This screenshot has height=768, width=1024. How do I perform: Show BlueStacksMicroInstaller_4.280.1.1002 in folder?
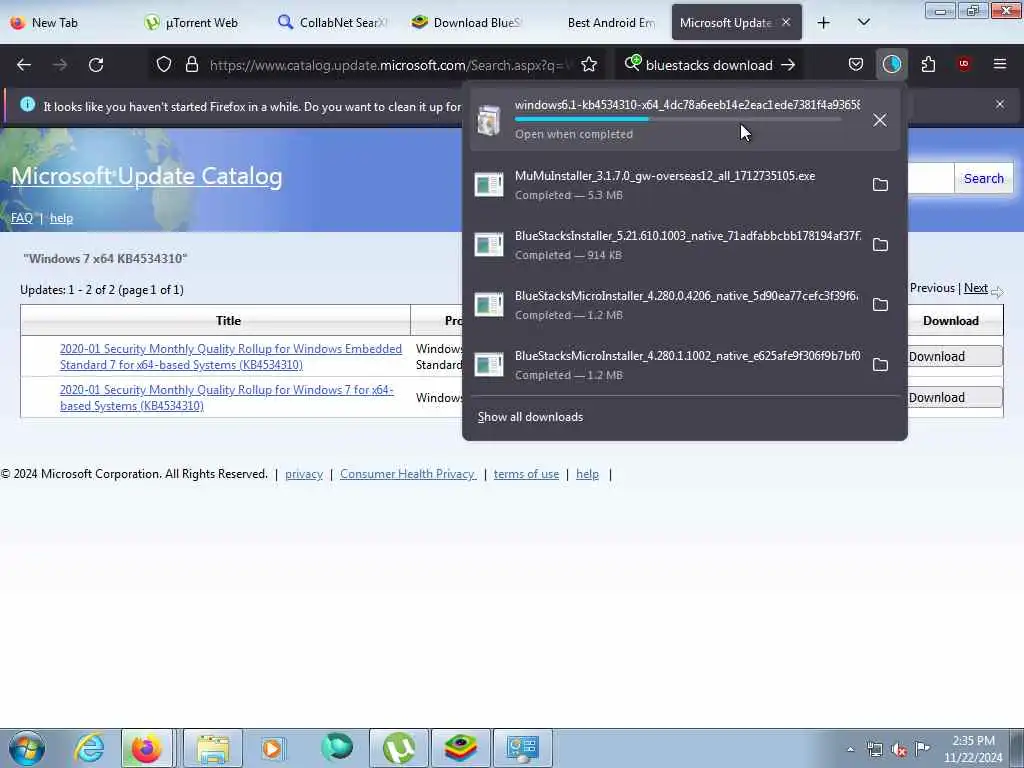click(880, 365)
